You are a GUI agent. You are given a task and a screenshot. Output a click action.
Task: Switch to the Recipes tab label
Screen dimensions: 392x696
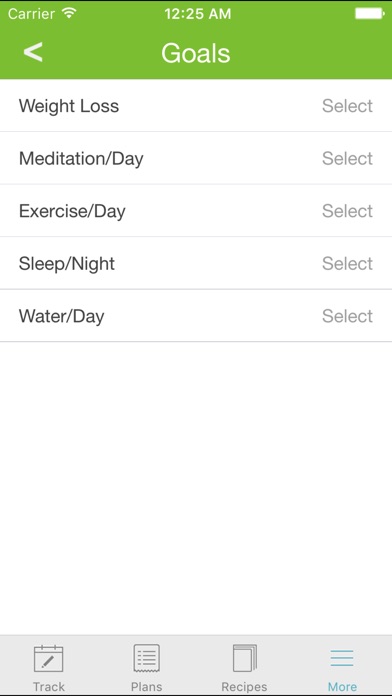(244, 687)
